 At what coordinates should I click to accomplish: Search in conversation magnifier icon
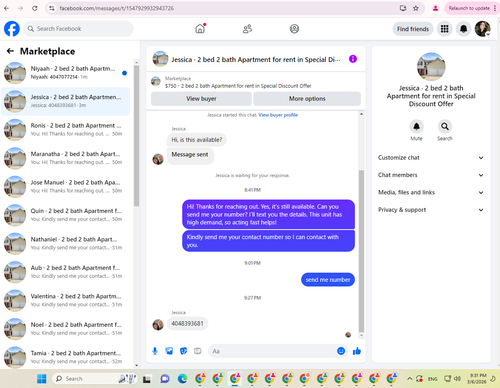(x=445, y=127)
